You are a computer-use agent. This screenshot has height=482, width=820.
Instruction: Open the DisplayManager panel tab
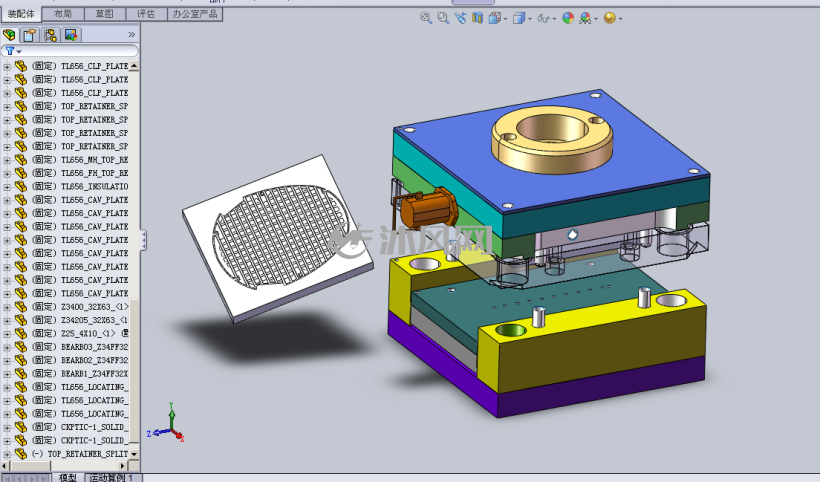pyautogui.click(x=71, y=35)
